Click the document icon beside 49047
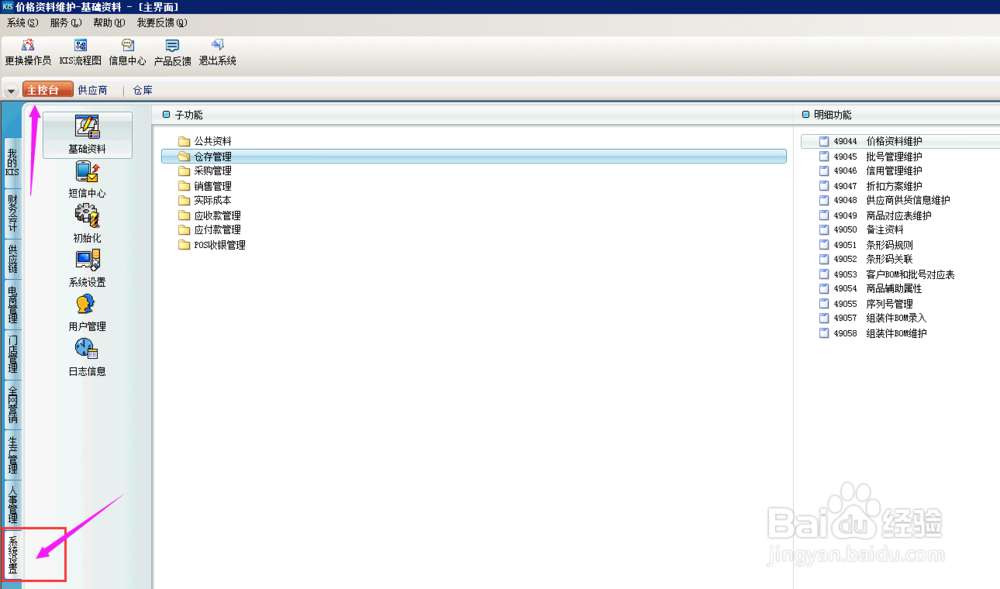This screenshot has width=1000, height=589. (x=824, y=186)
